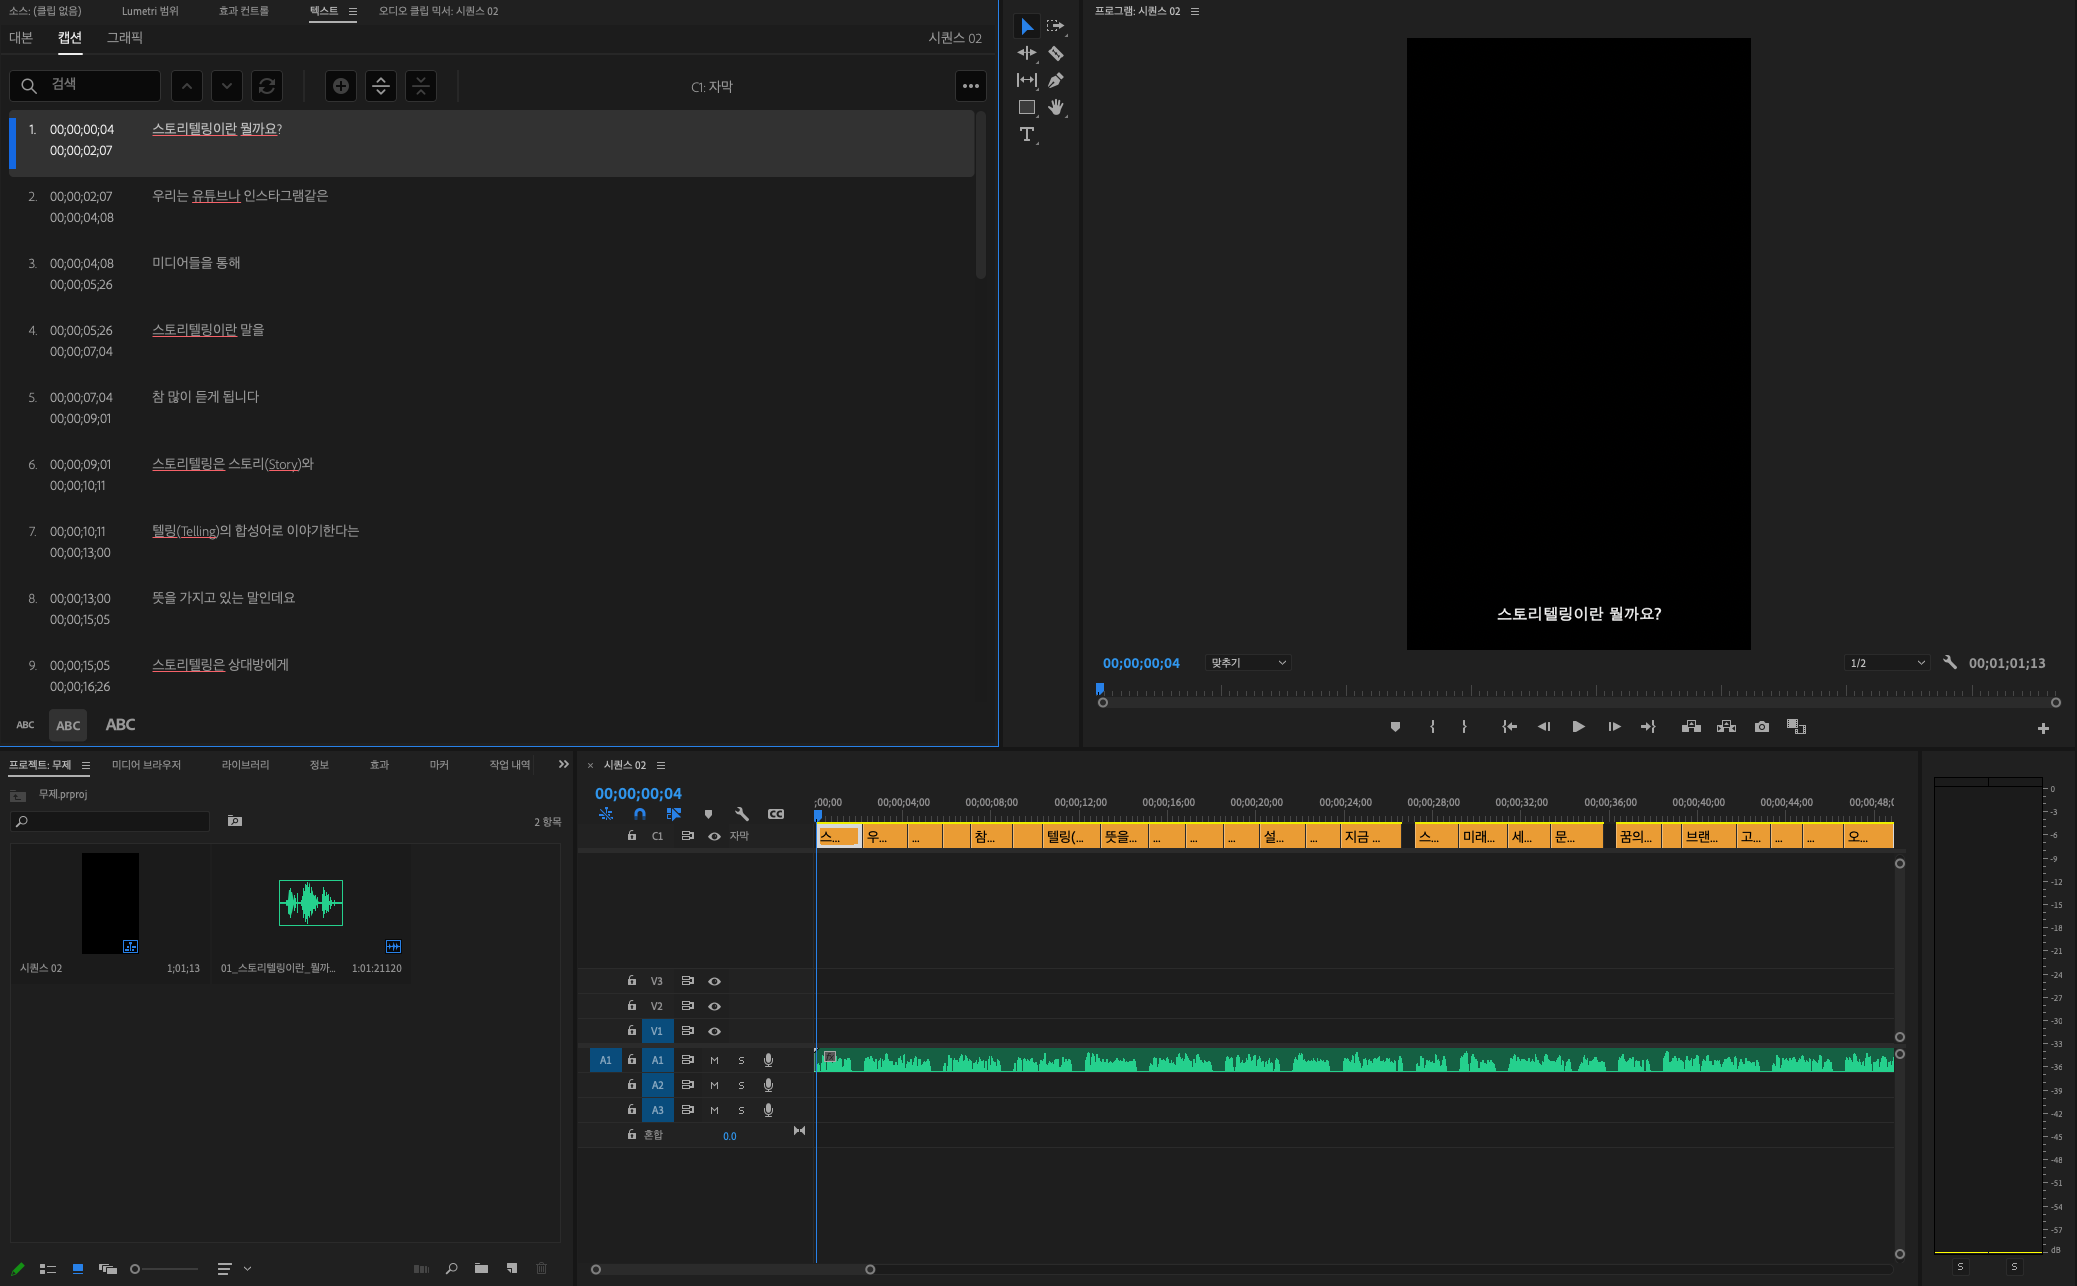The image size is (2077, 1286).
Task: Open 시퀀스 02 timeline panel menu
Action: coord(661,765)
